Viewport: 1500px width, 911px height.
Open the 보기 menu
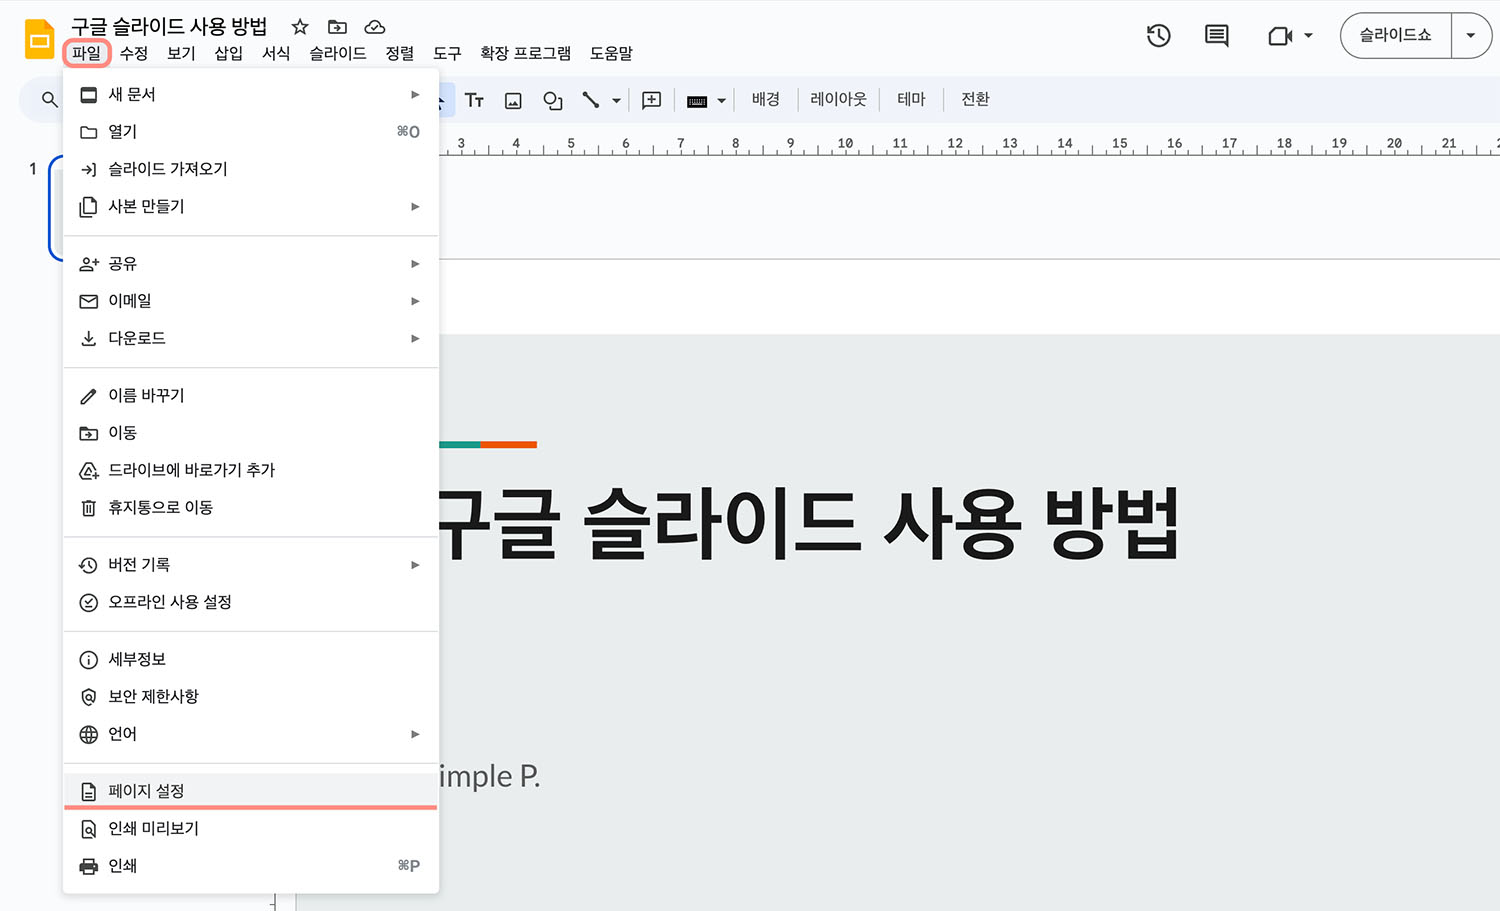point(181,53)
